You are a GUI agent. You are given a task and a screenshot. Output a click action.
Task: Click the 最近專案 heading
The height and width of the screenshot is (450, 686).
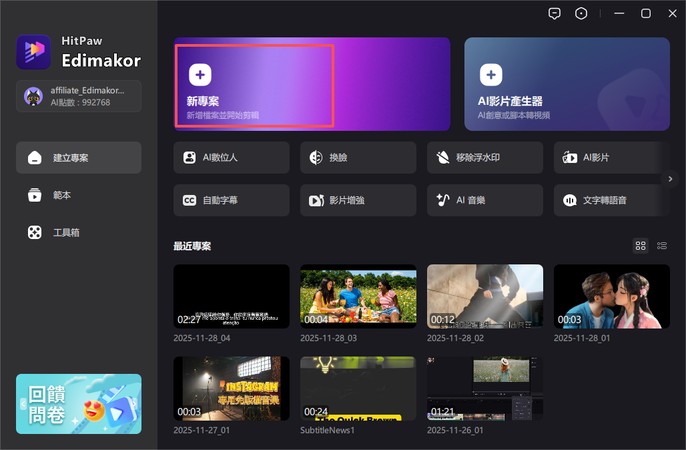click(192, 246)
